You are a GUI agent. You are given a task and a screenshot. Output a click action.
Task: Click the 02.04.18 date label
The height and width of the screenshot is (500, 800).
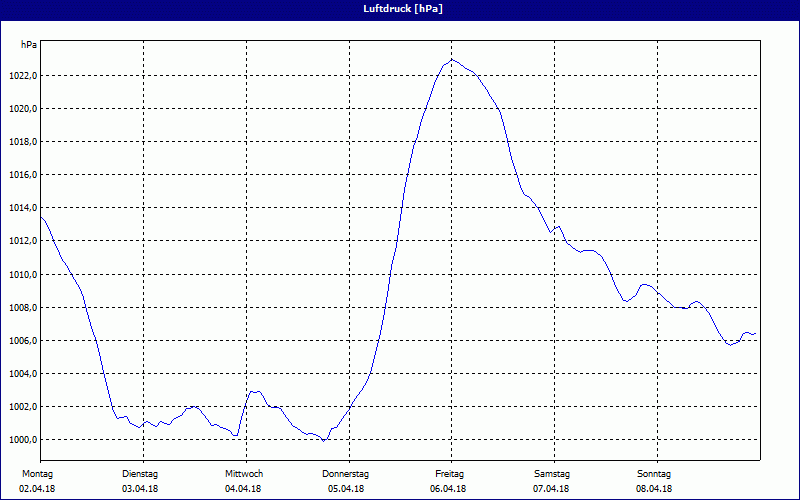pyautogui.click(x=37, y=489)
